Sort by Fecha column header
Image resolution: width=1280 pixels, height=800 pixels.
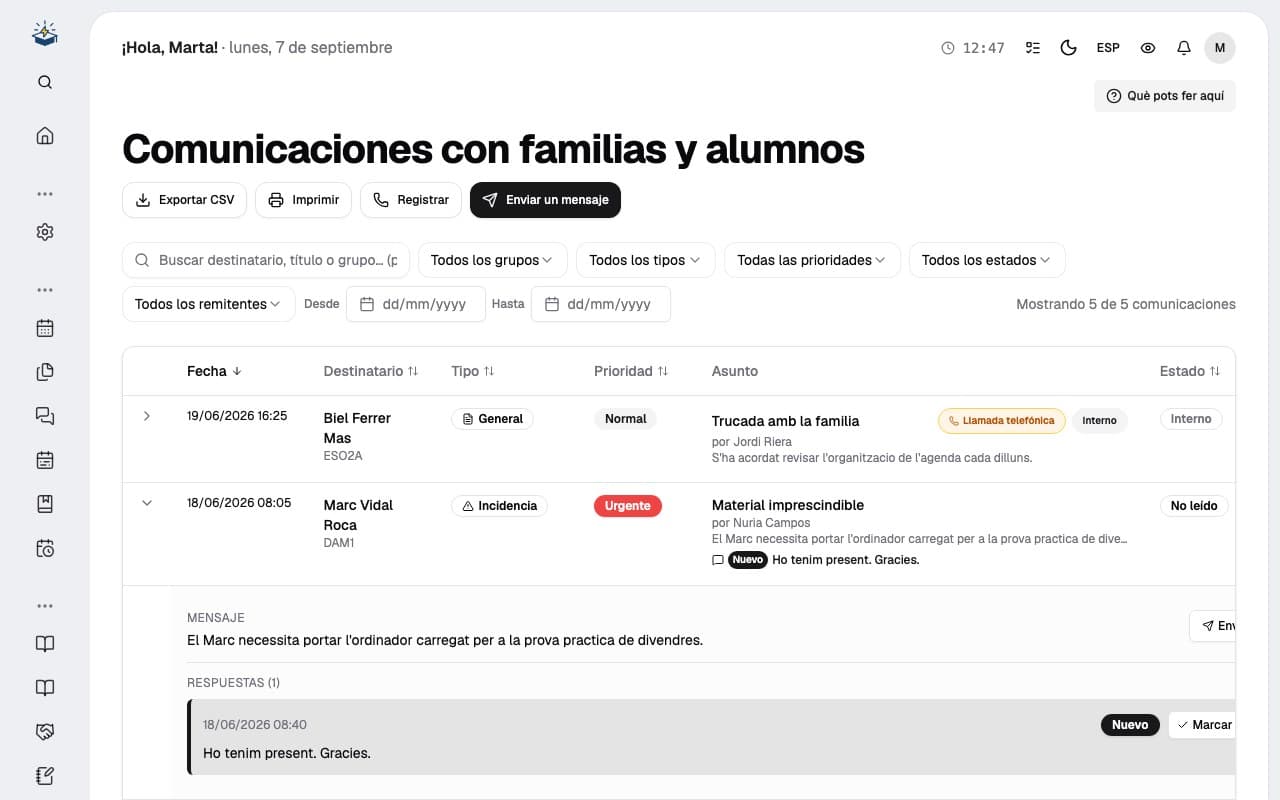tap(214, 371)
